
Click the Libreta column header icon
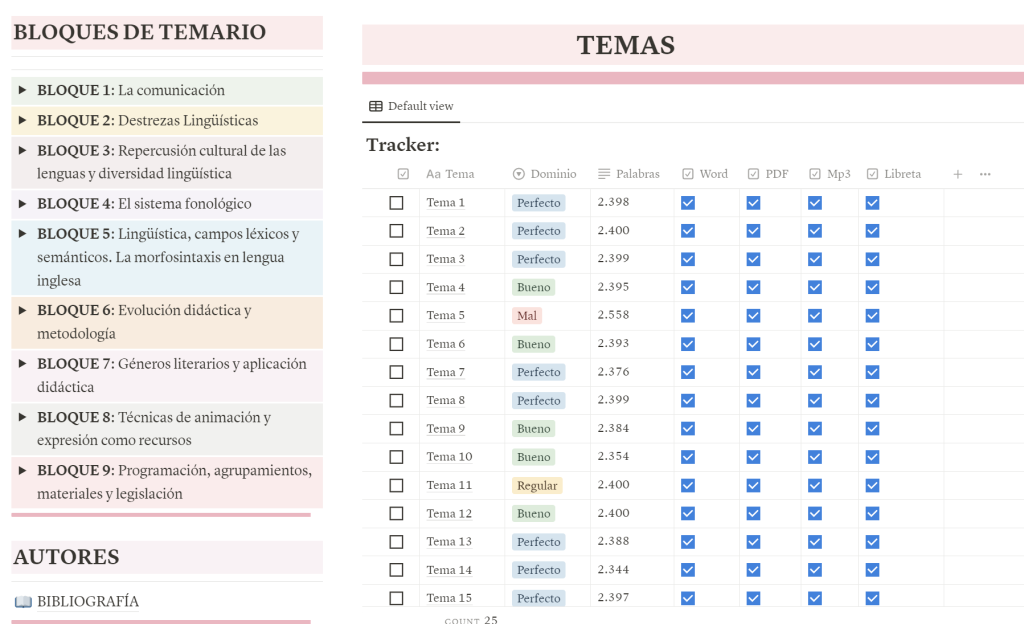[x=872, y=174]
